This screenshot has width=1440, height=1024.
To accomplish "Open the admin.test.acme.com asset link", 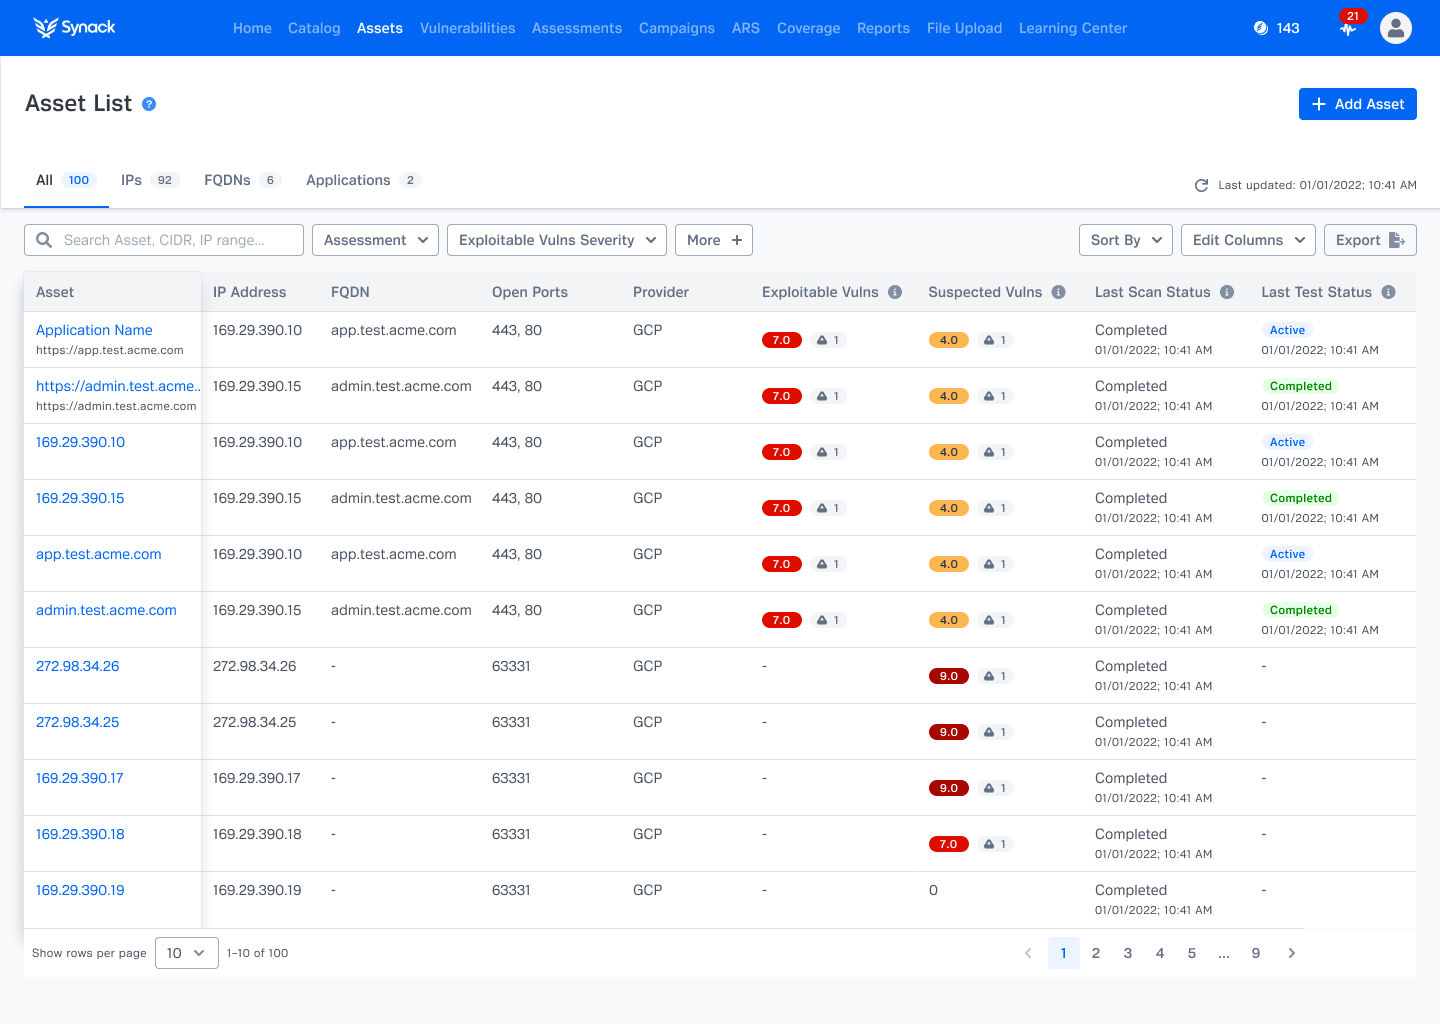I will [x=106, y=610].
